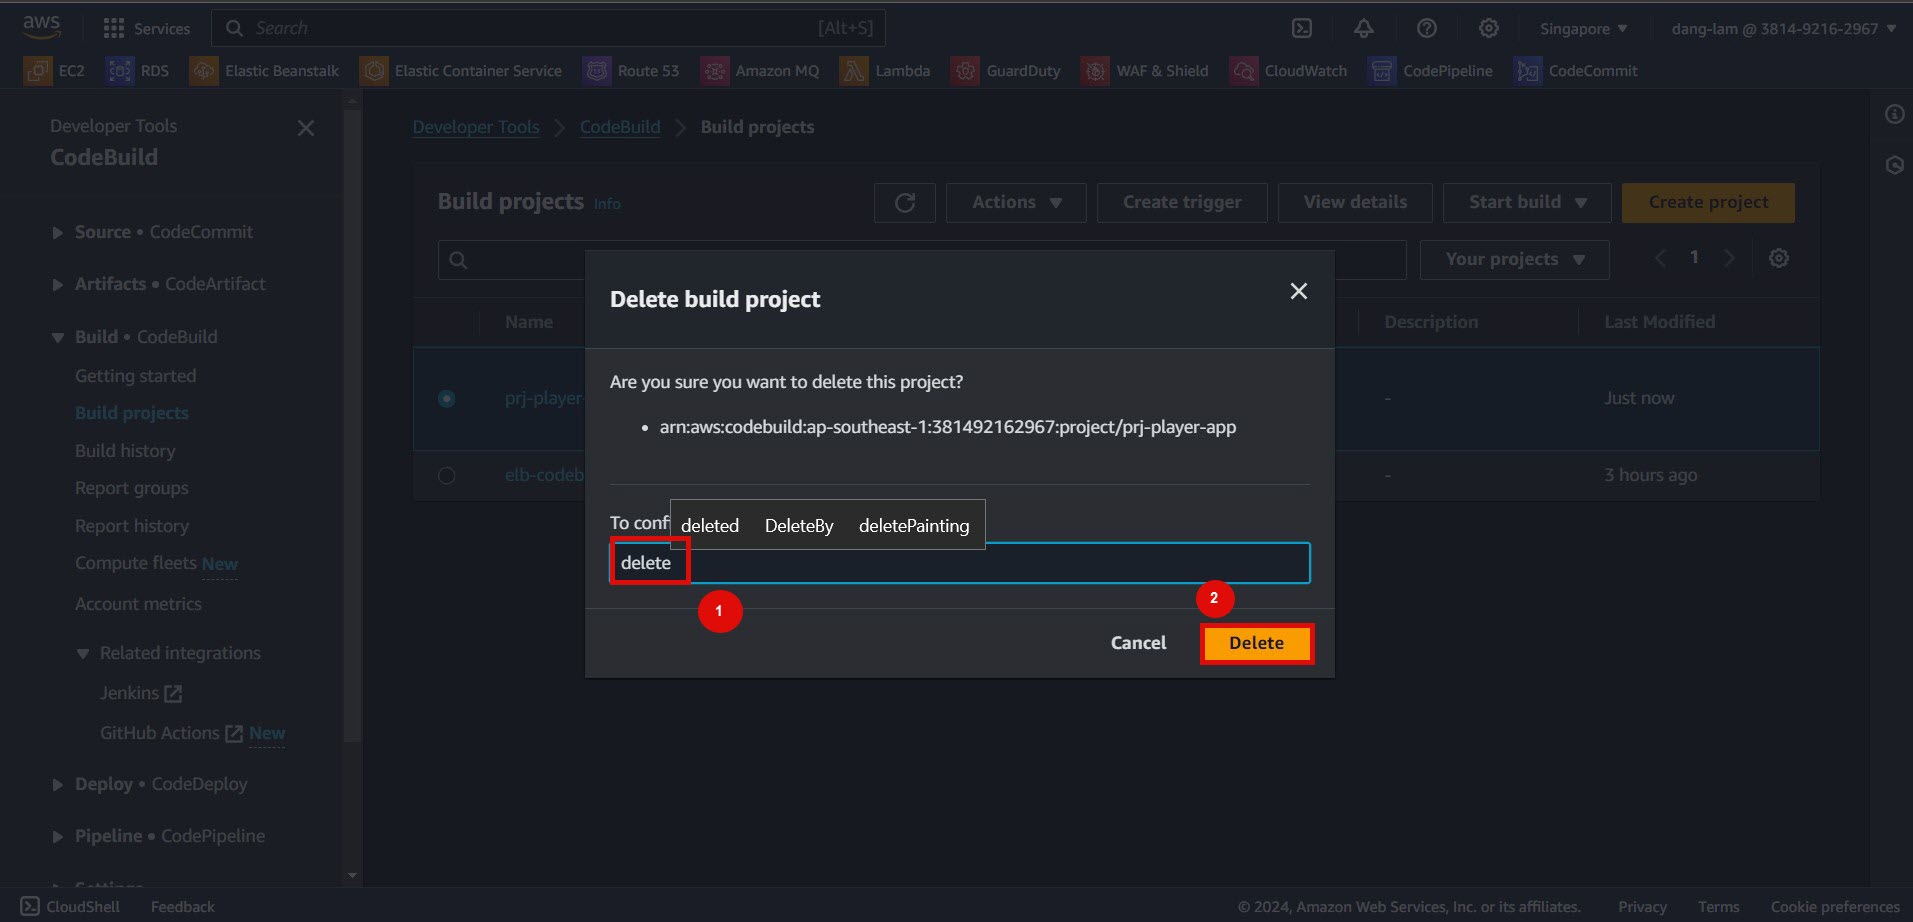
Task: Choose the 'DeleteBy' autocomplete suggestion
Action: coord(799,526)
